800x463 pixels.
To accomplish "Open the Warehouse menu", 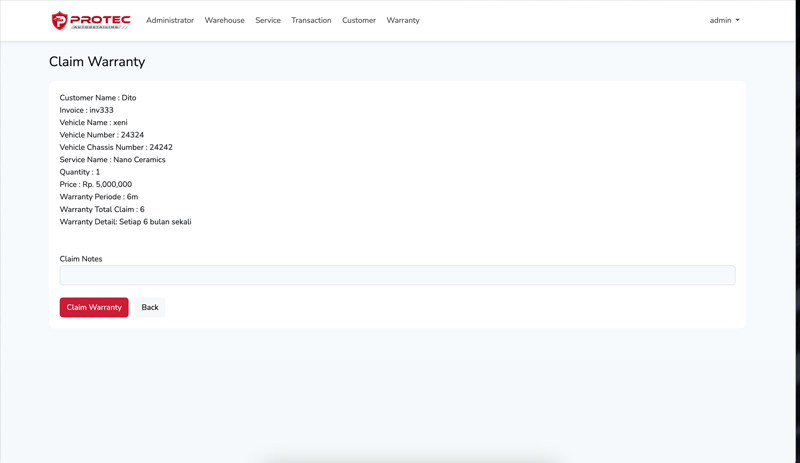I will click(224, 20).
